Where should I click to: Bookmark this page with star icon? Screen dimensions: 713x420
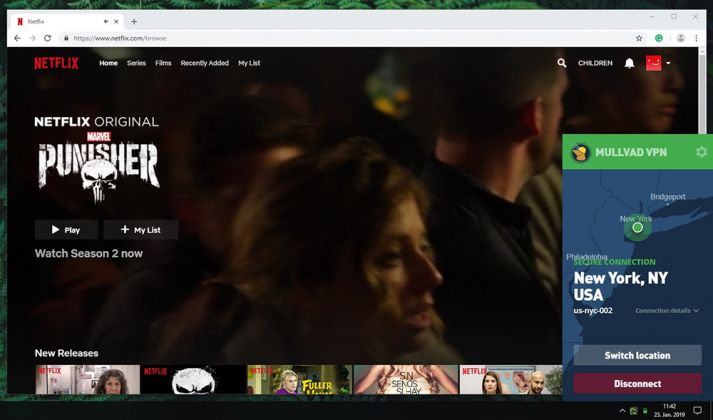(639, 38)
